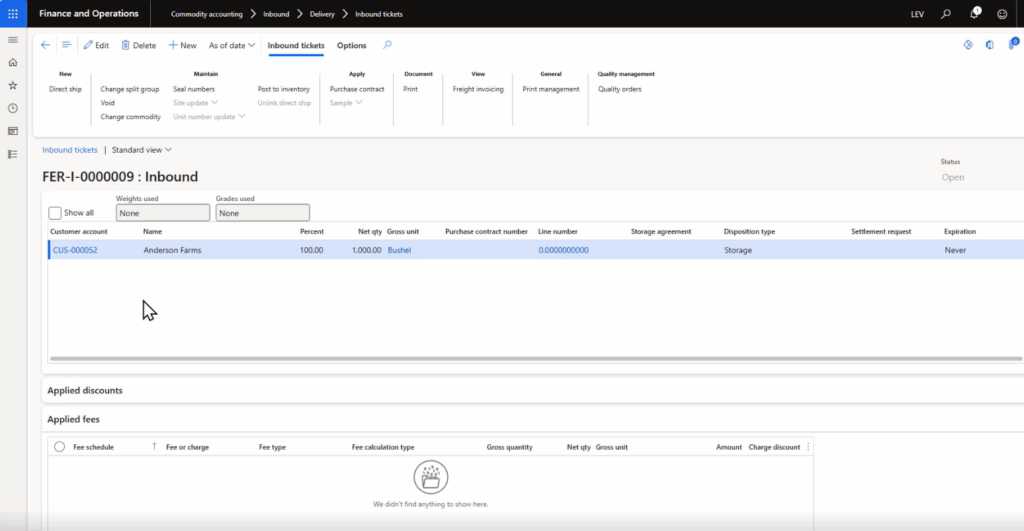Viewport: 1024px width, 531px height.
Task: Click Commodity accounting breadcrumb
Action: [x=206, y=14]
